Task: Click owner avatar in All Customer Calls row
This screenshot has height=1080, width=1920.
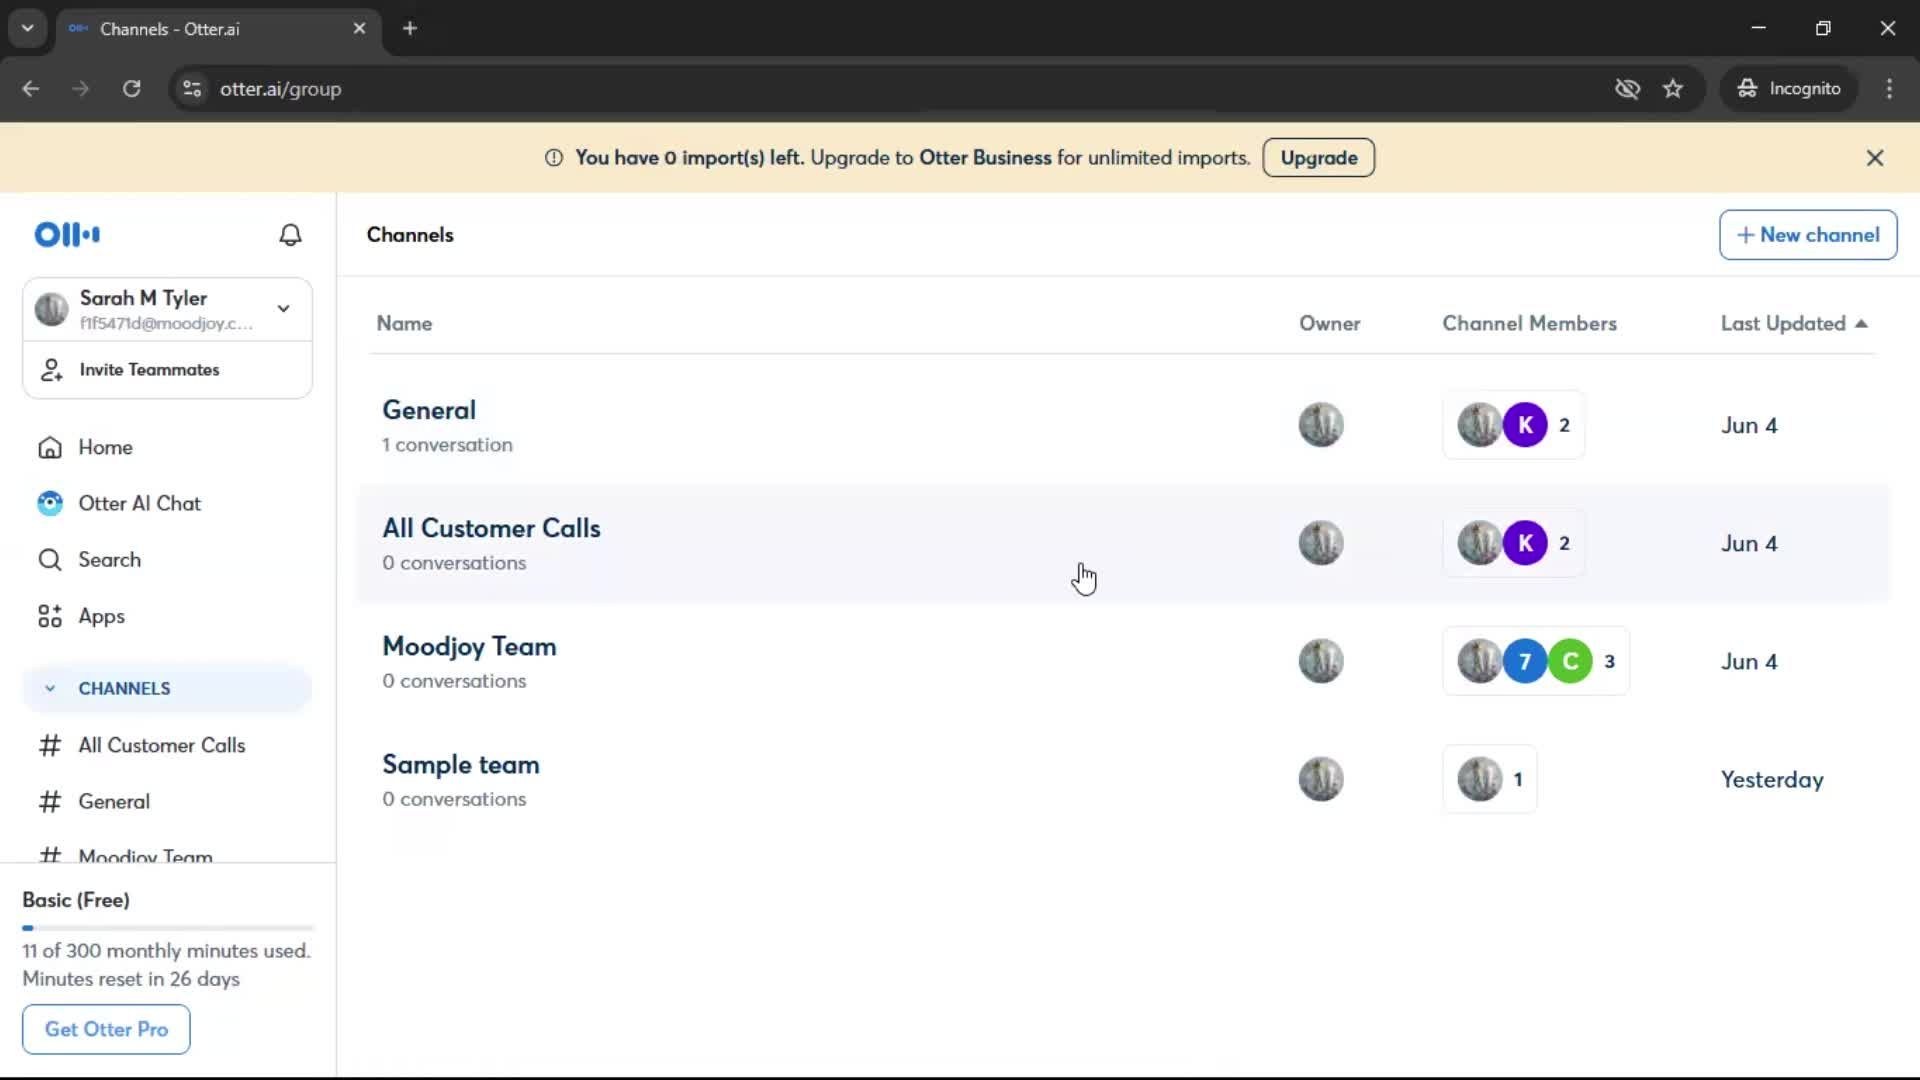Action: point(1321,543)
